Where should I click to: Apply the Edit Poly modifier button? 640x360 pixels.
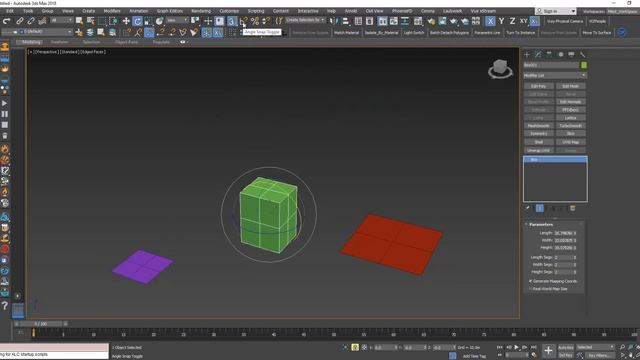tap(538, 86)
